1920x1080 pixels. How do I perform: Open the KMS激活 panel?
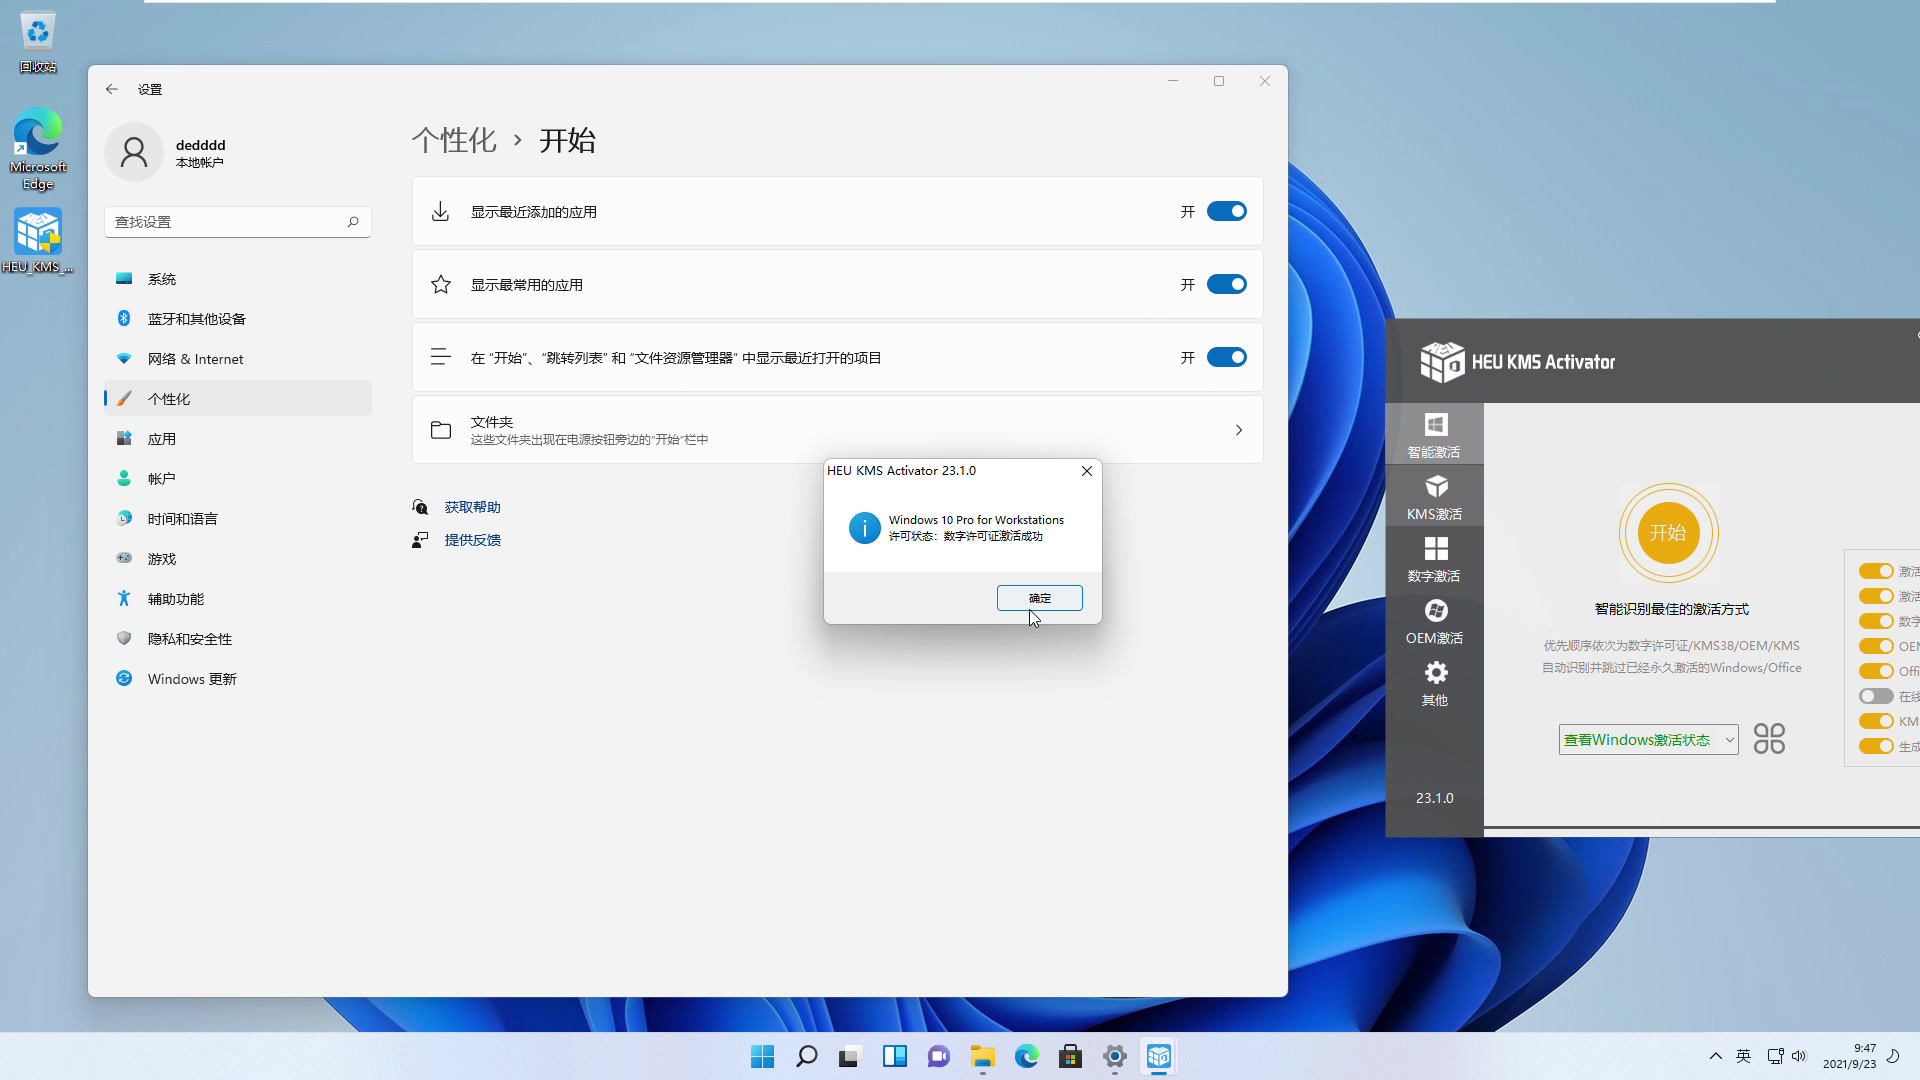coord(1434,497)
